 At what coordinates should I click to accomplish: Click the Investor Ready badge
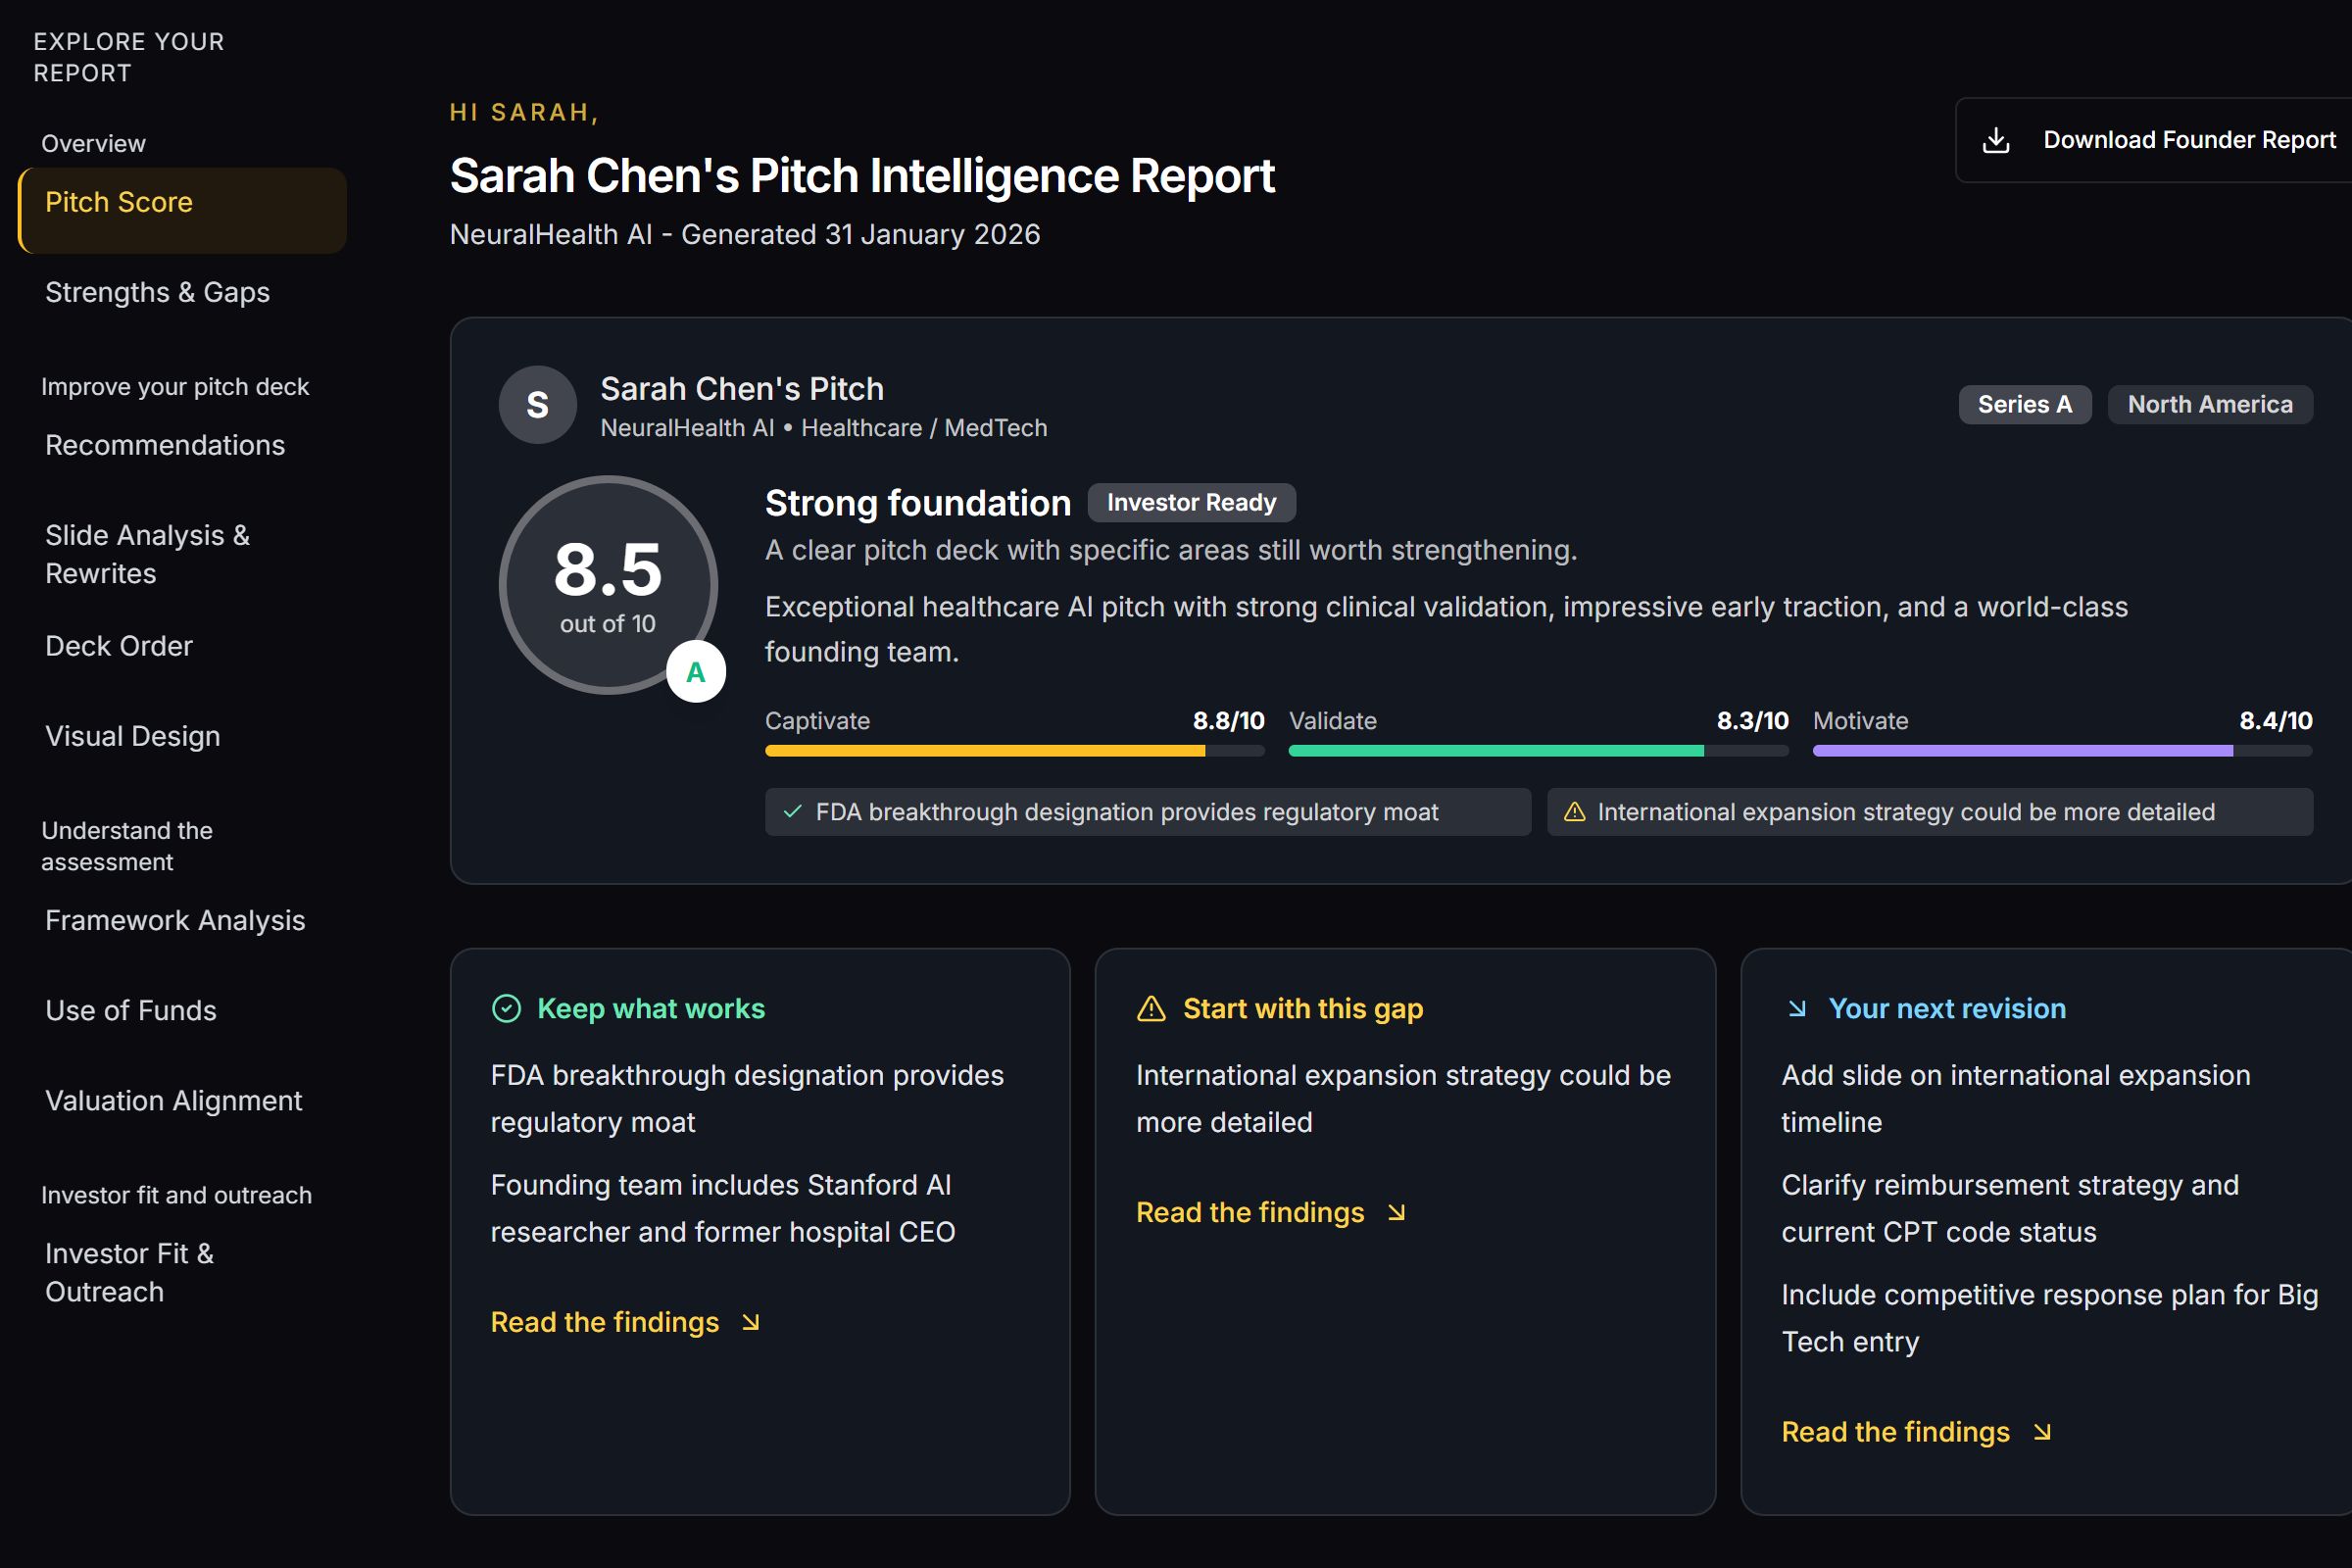pos(1192,502)
